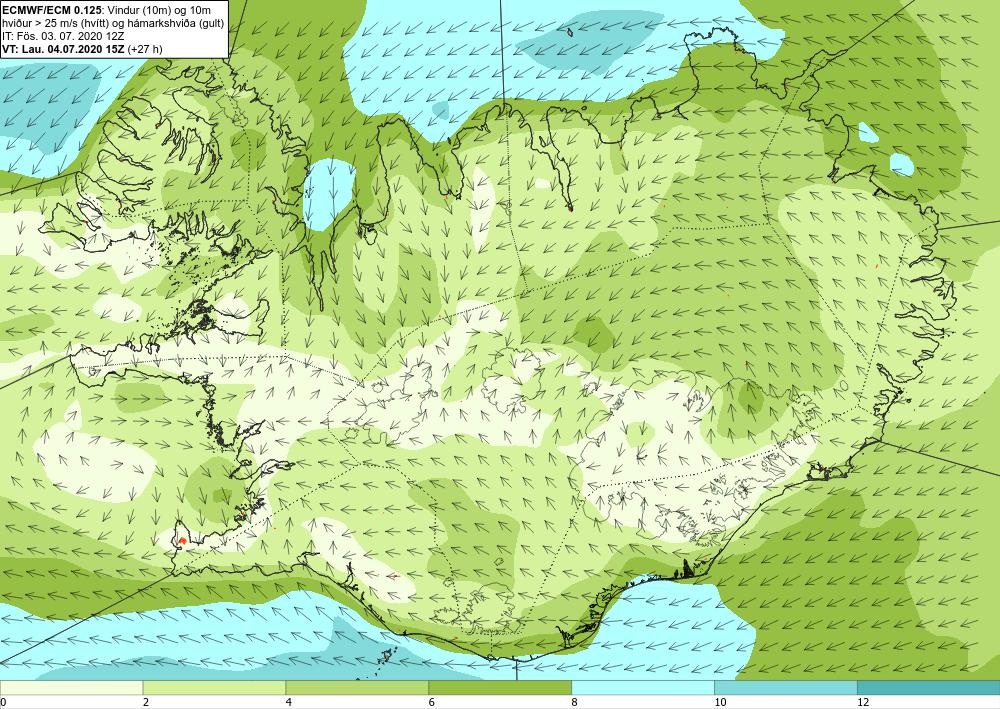Click the 6–8 m/s darker green legend swatch
This screenshot has height=709, width=1000.
click(x=500, y=687)
